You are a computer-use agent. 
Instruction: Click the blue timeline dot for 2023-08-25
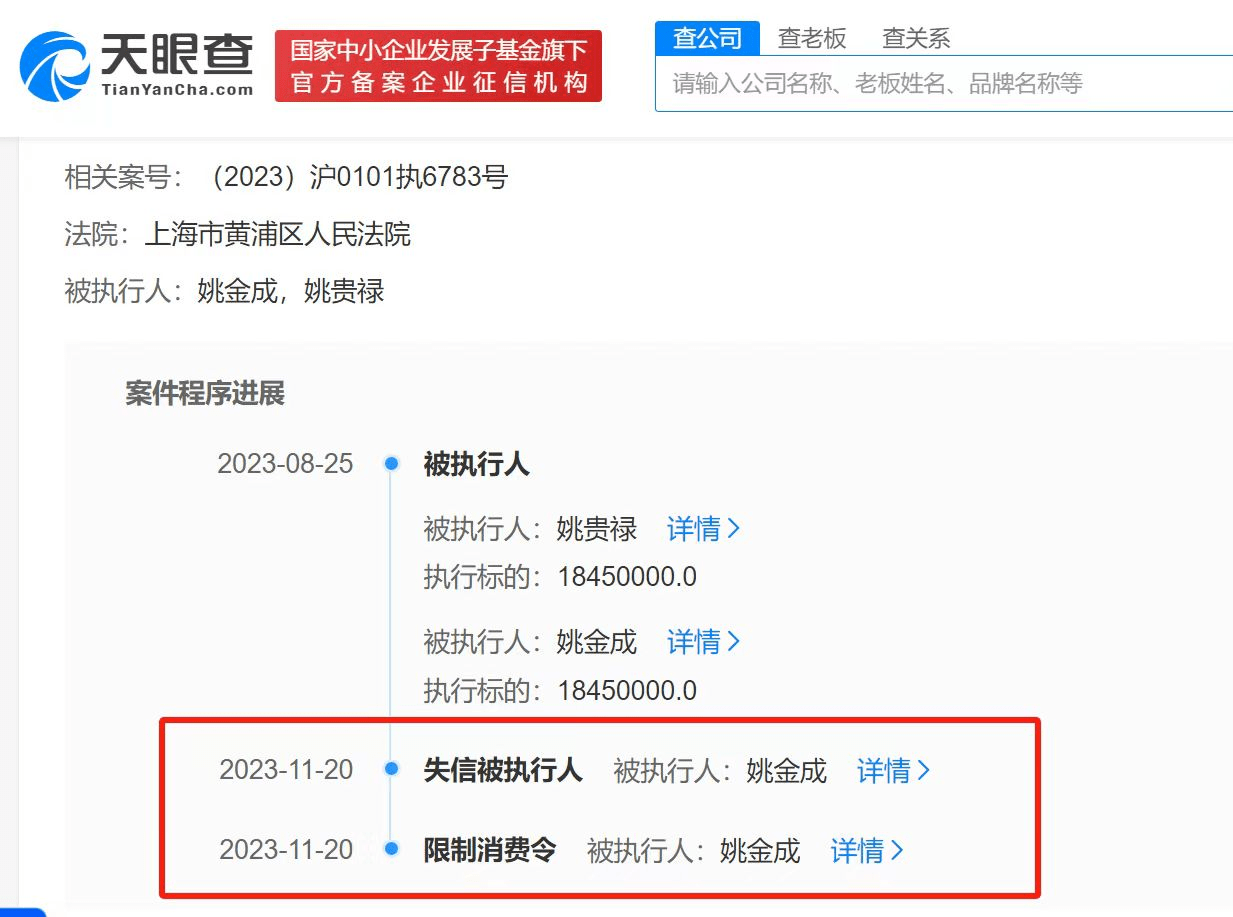point(390,463)
